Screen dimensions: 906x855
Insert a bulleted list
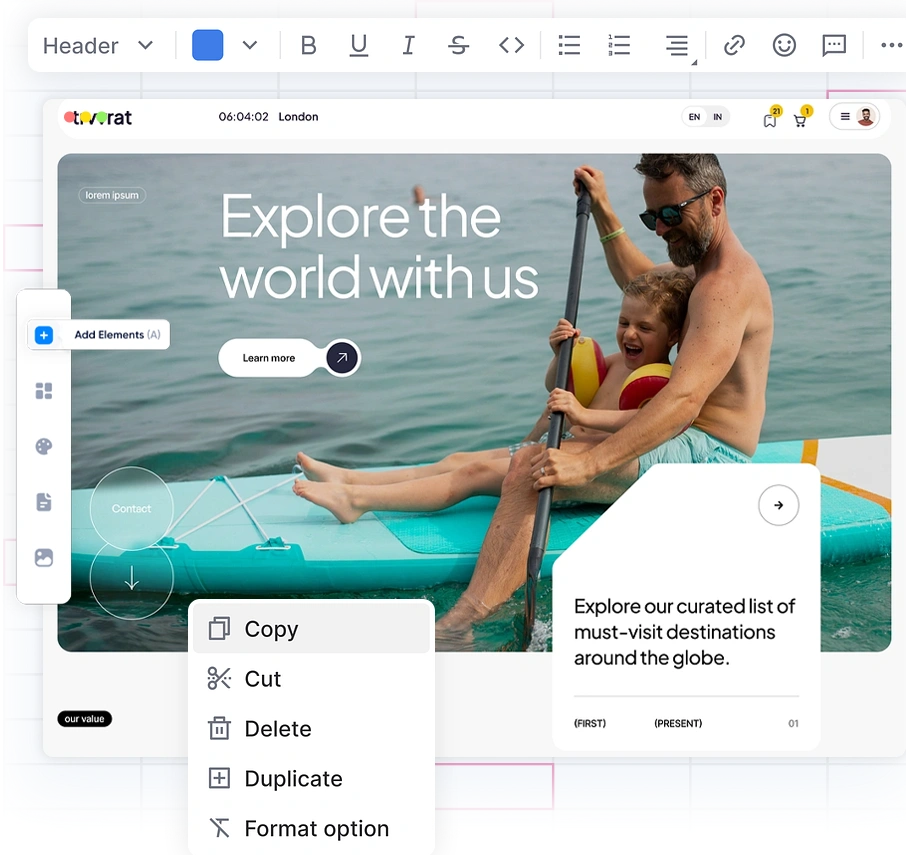(569, 46)
